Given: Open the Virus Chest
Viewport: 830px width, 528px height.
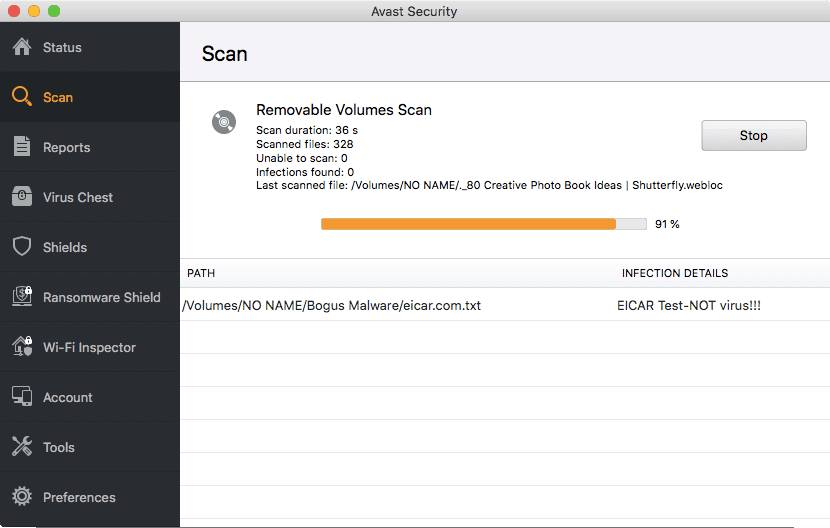Looking at the screenshot, I should click(90, 197).
